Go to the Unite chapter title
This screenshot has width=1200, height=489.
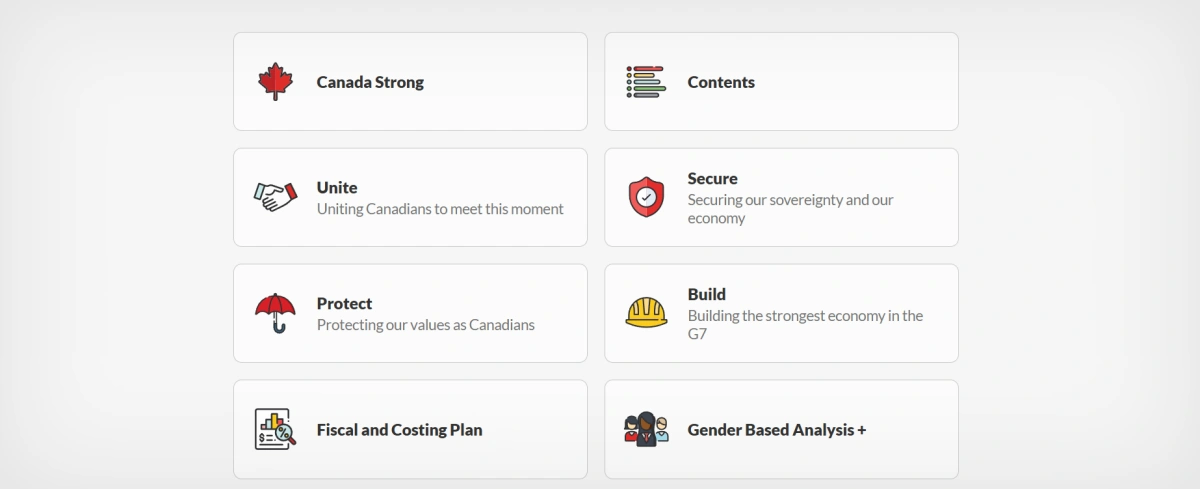point(337,187)
